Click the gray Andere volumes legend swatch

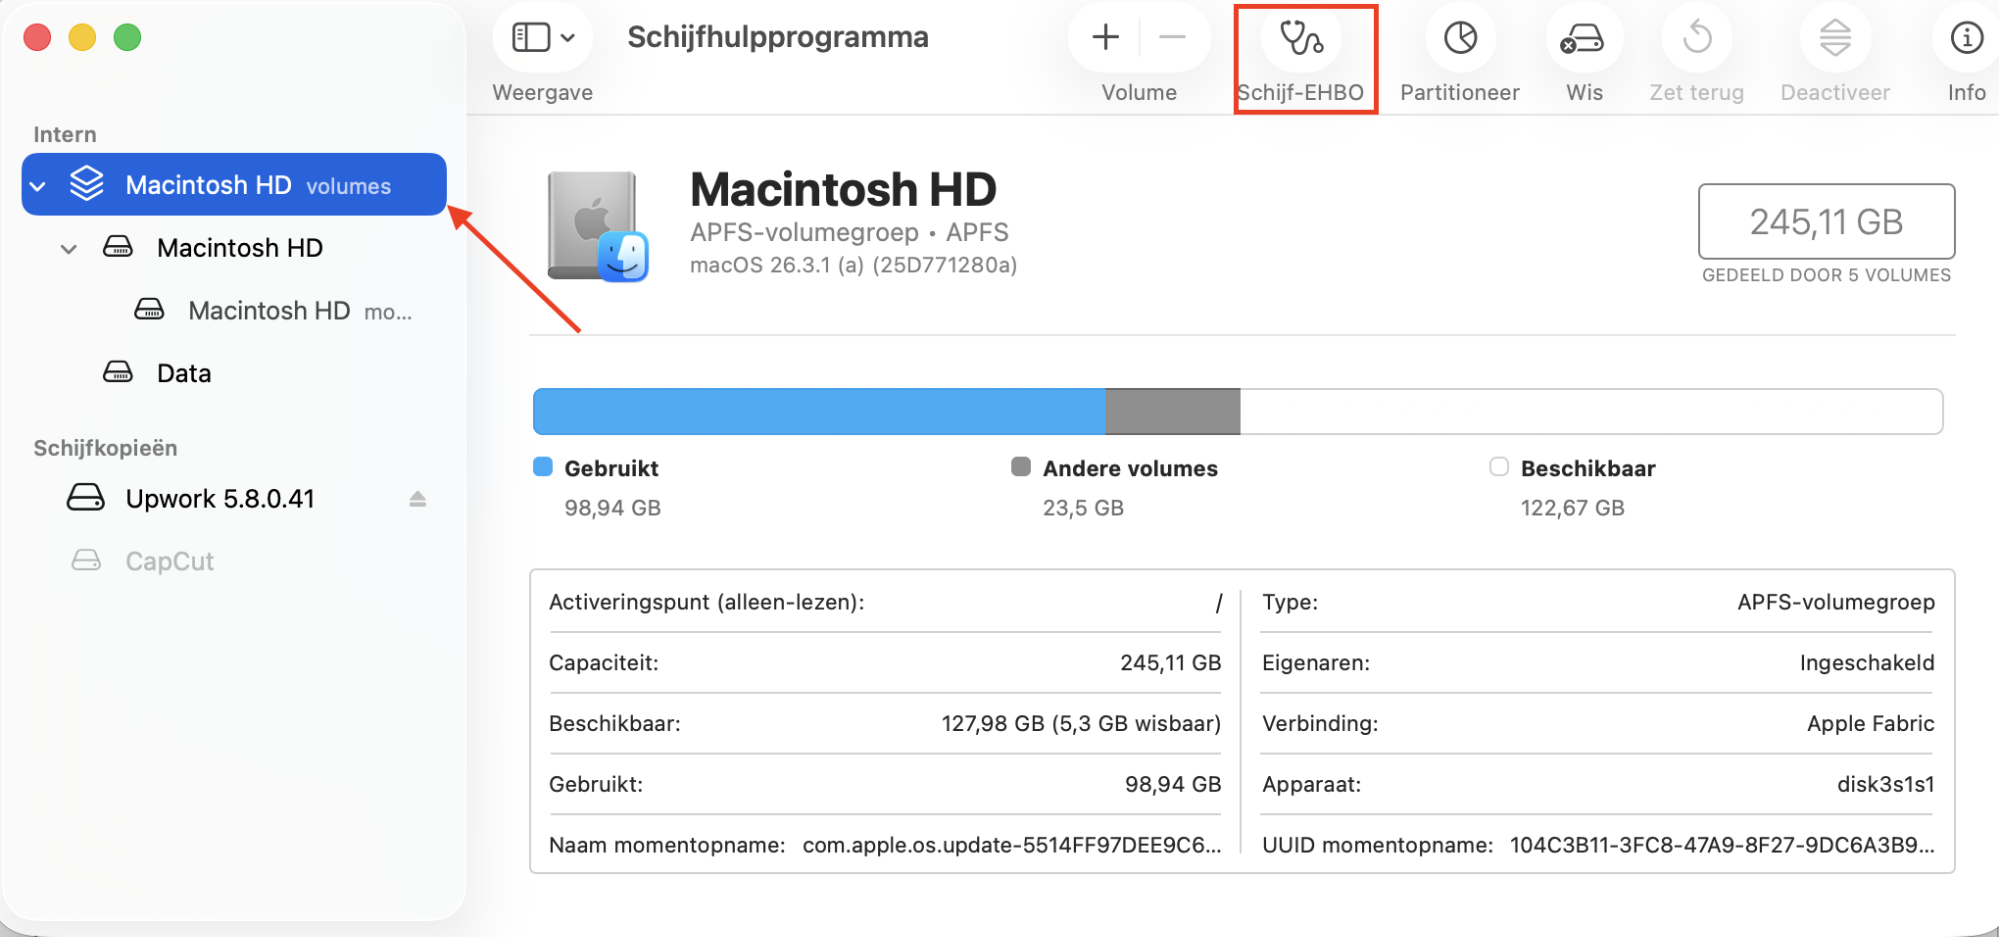1021,467
